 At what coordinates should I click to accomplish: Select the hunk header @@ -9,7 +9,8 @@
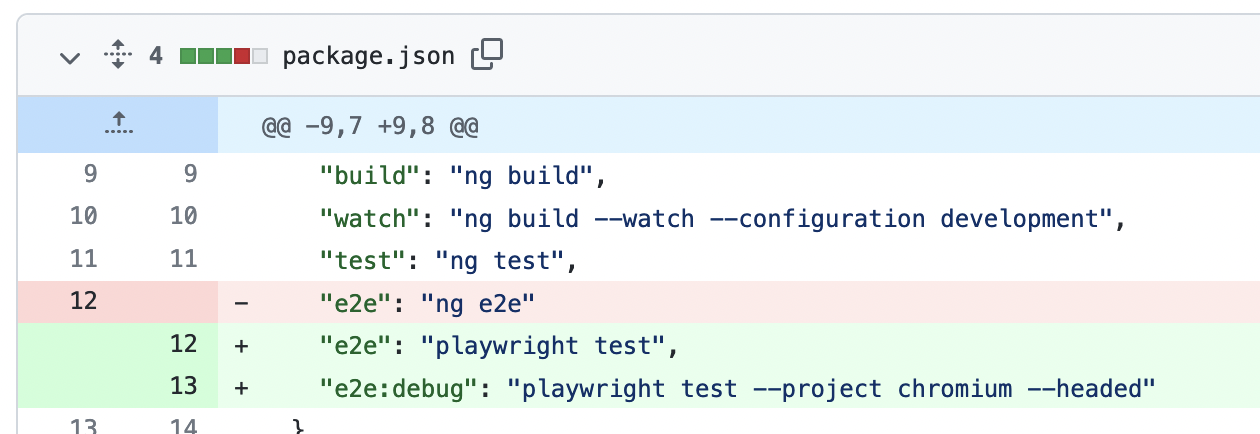click(369, 127)
